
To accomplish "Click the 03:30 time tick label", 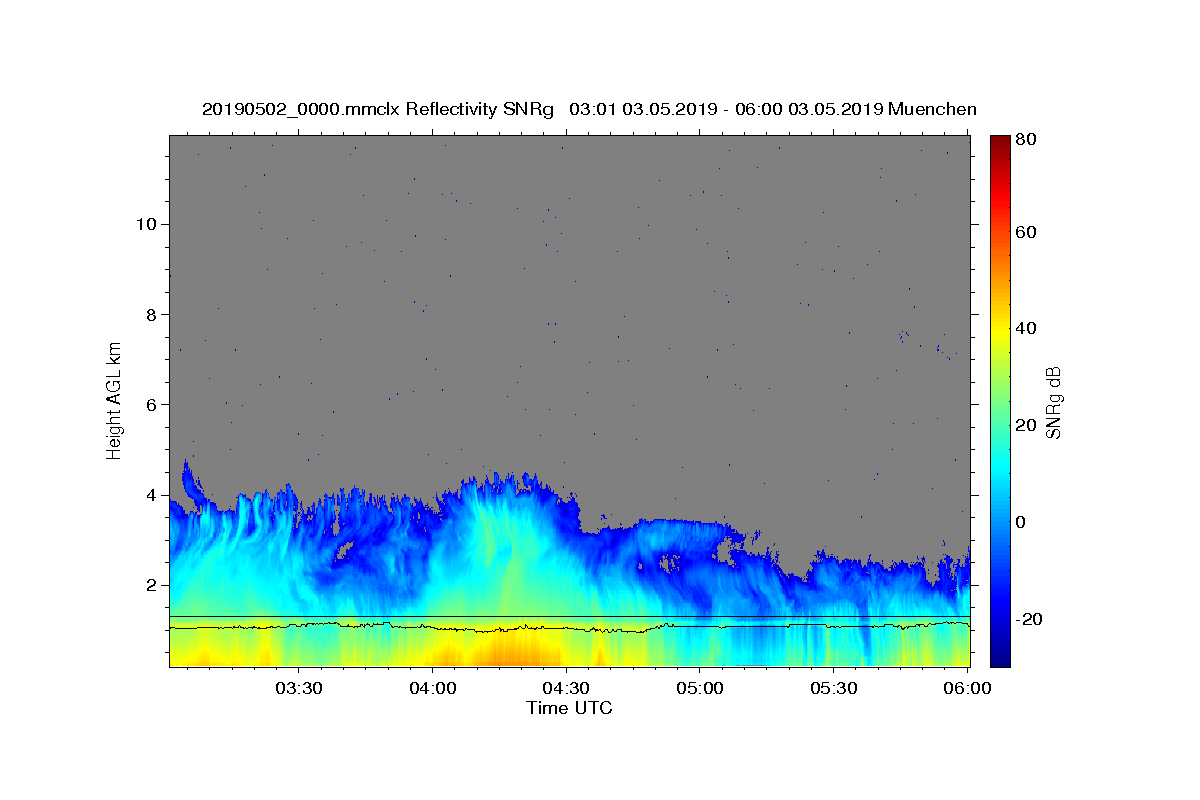I will point(299,689).
